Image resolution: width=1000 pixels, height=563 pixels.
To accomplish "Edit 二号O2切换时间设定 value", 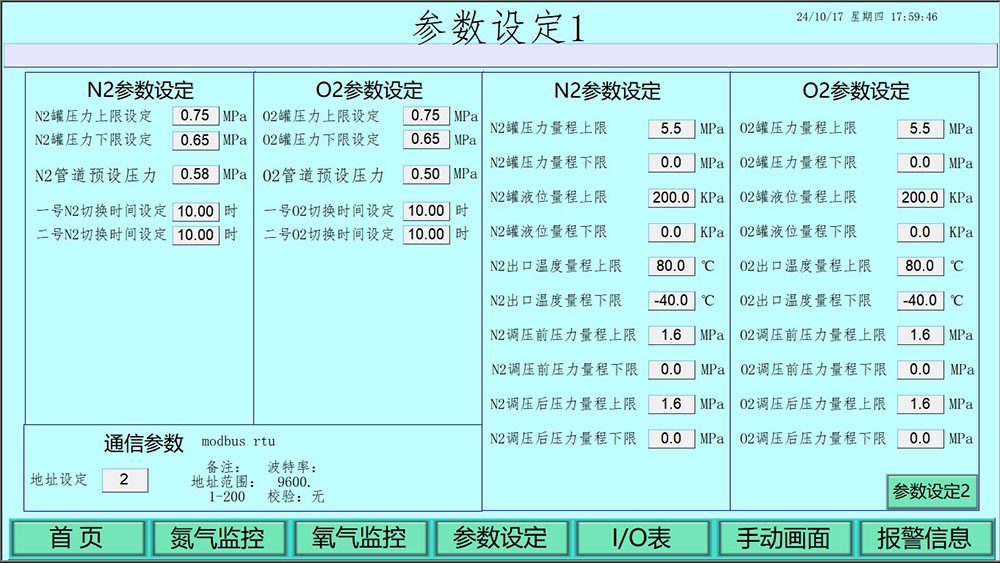I will click(426, 234).
